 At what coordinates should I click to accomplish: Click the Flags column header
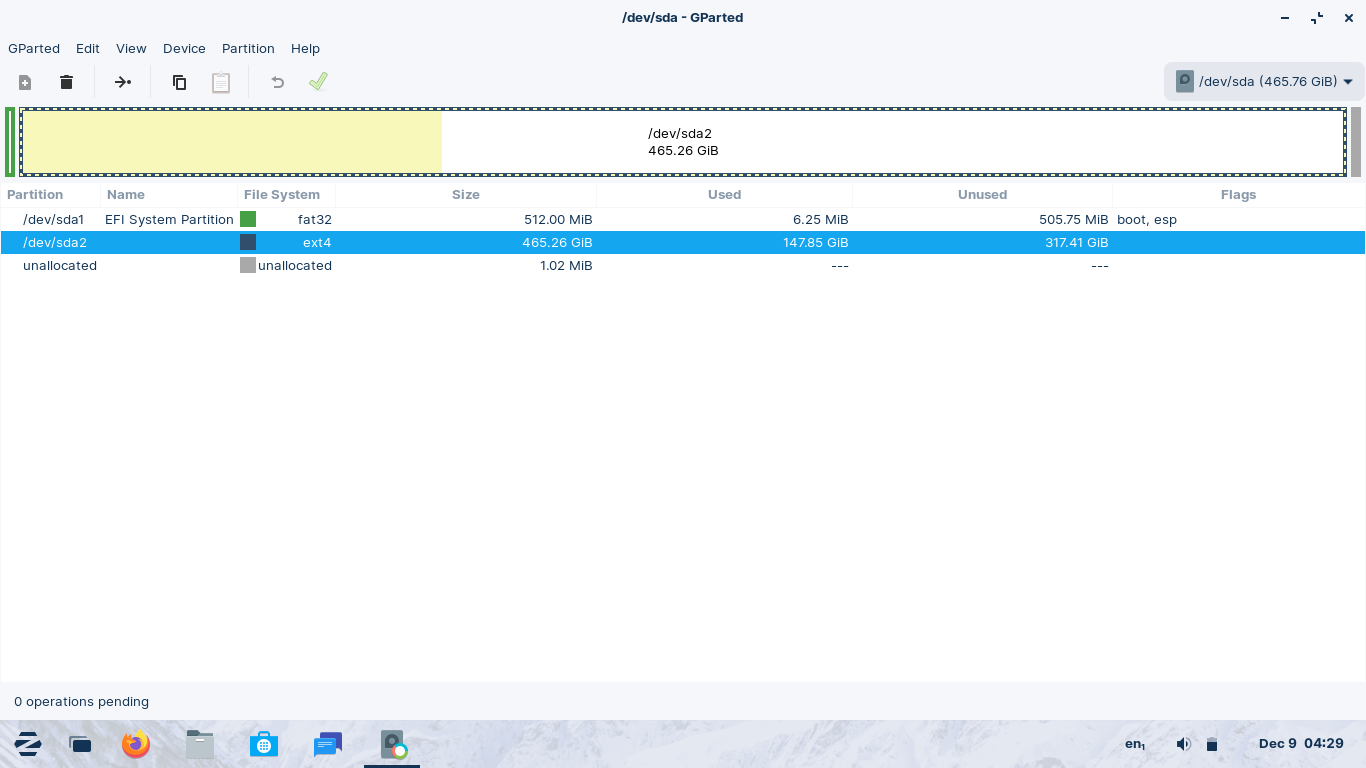click(x=1238, y=195)
